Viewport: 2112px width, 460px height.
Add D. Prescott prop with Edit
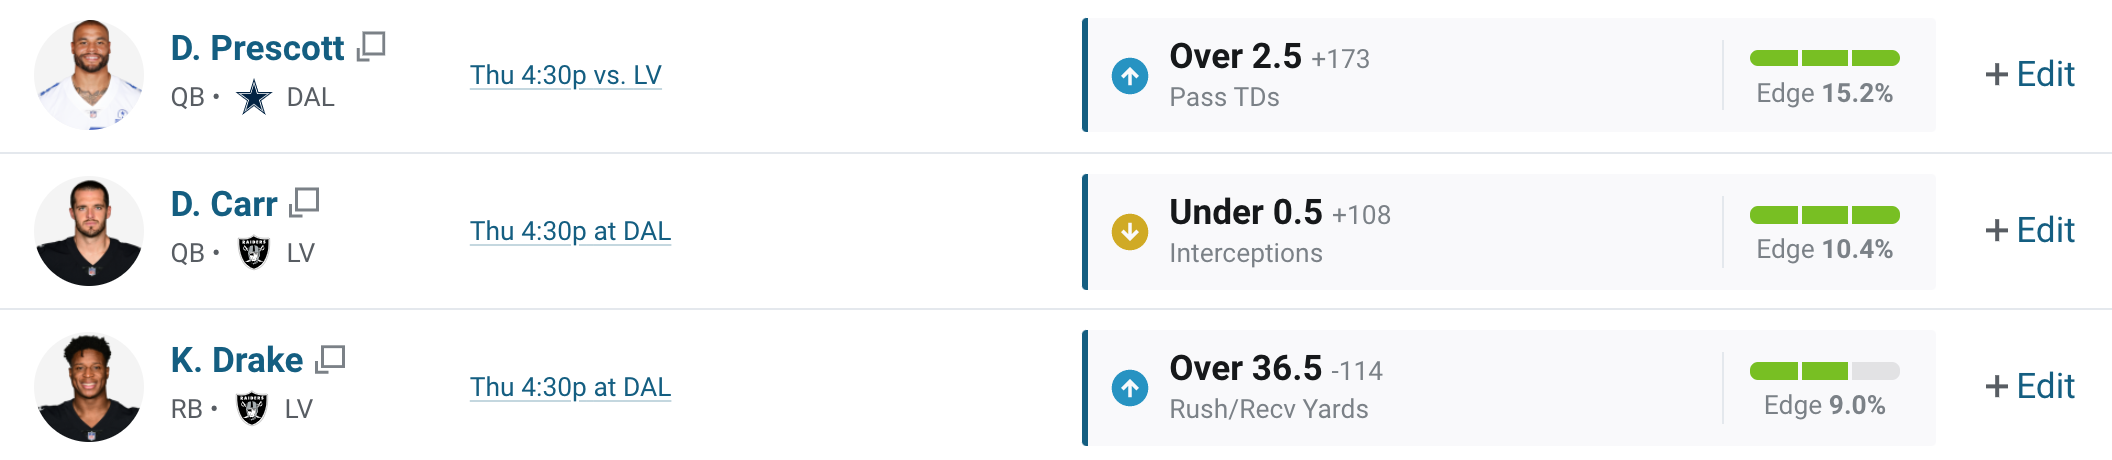[2030, 74]
